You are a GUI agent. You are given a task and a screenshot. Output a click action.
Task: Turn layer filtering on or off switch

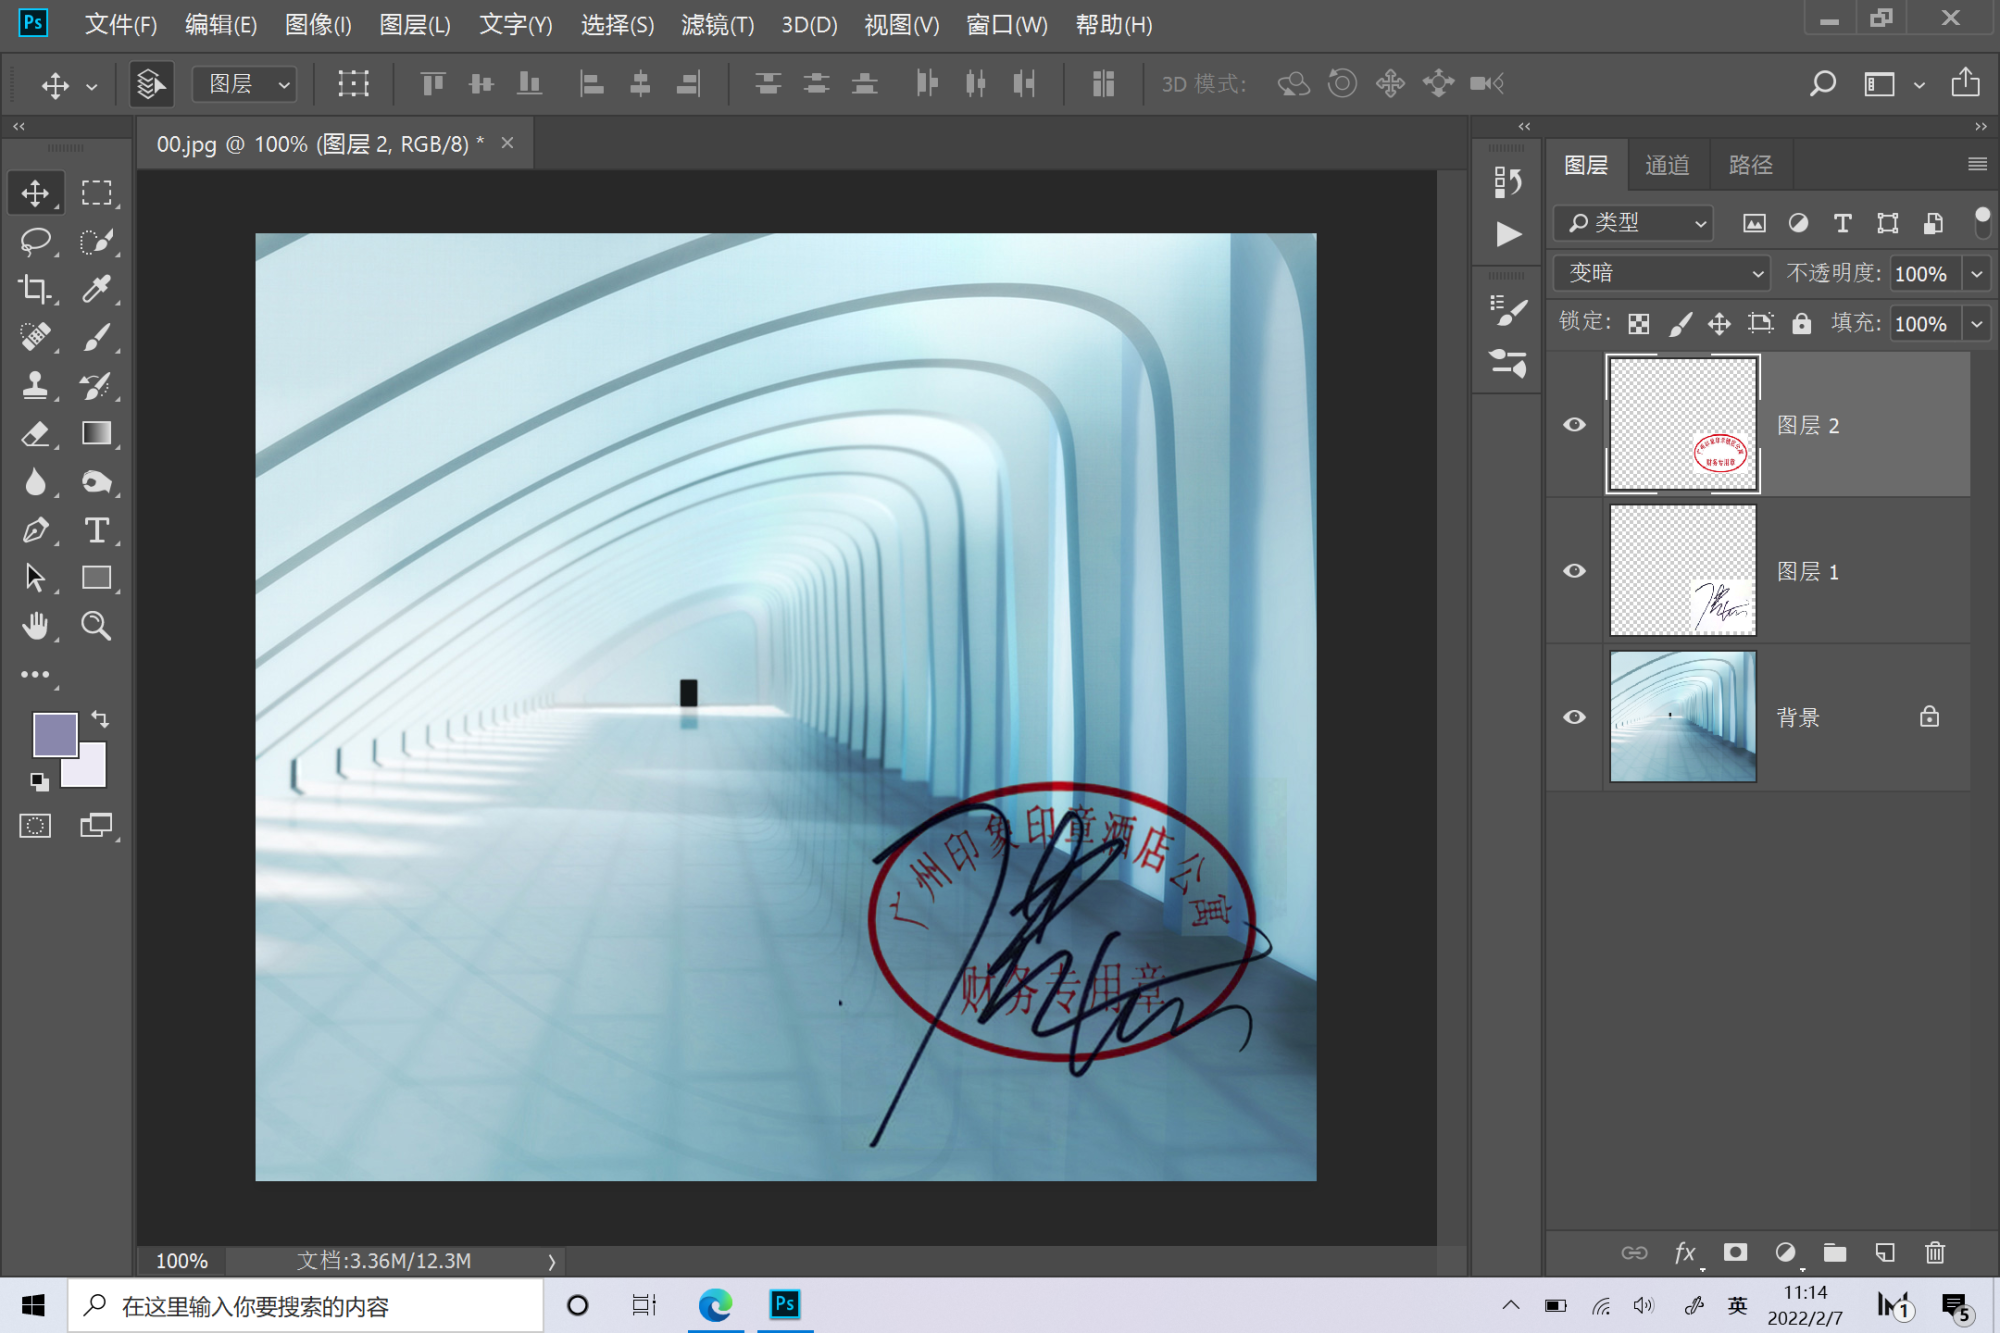(1981, 222)
